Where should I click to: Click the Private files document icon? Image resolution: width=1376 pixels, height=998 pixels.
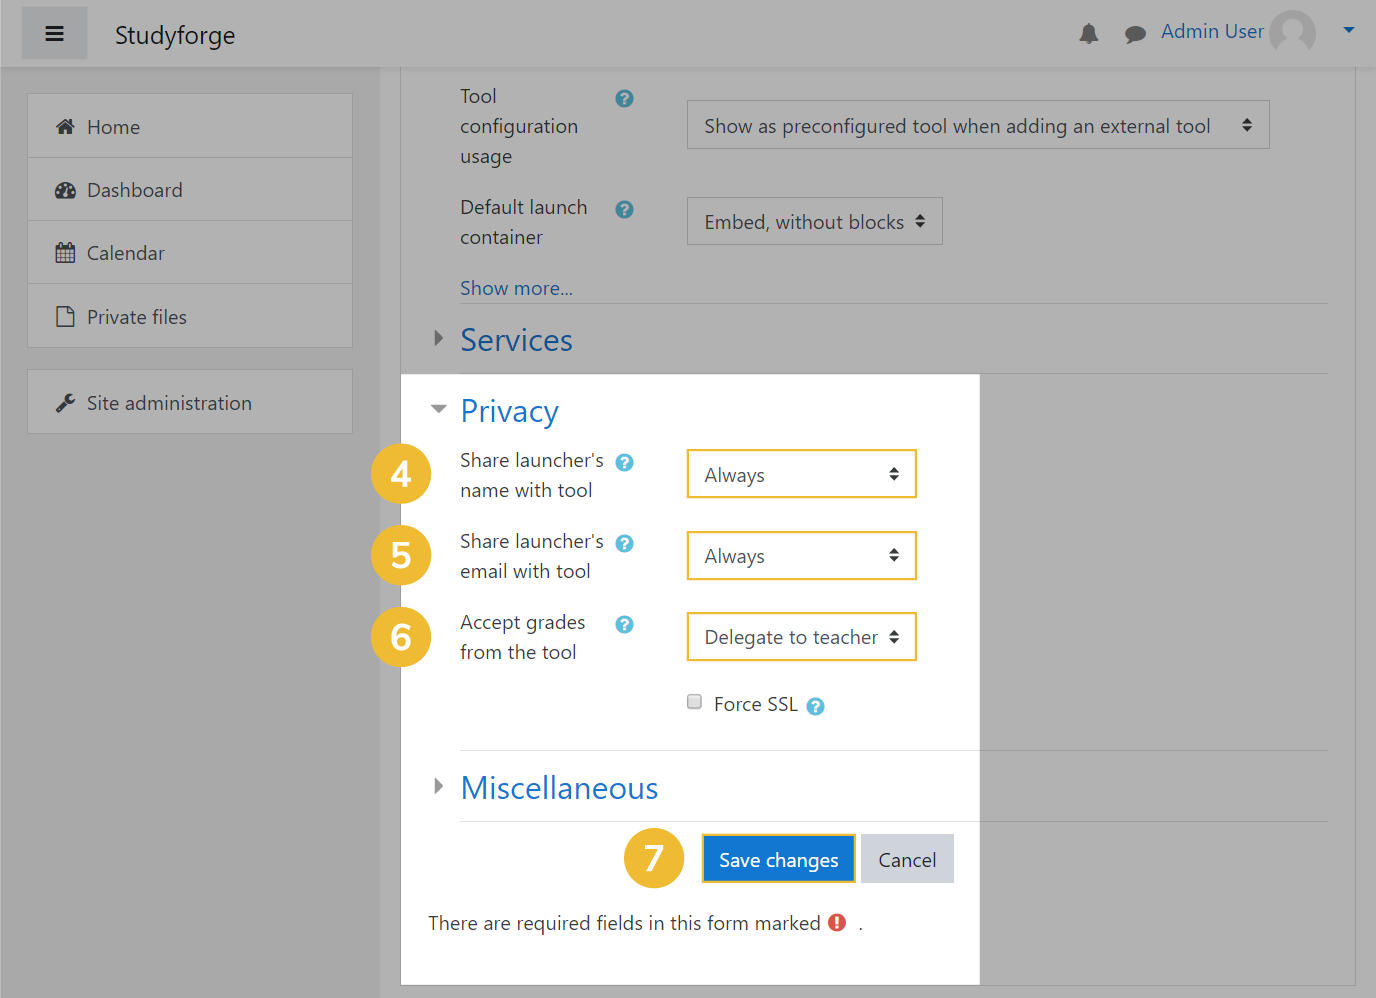point(65,317)
